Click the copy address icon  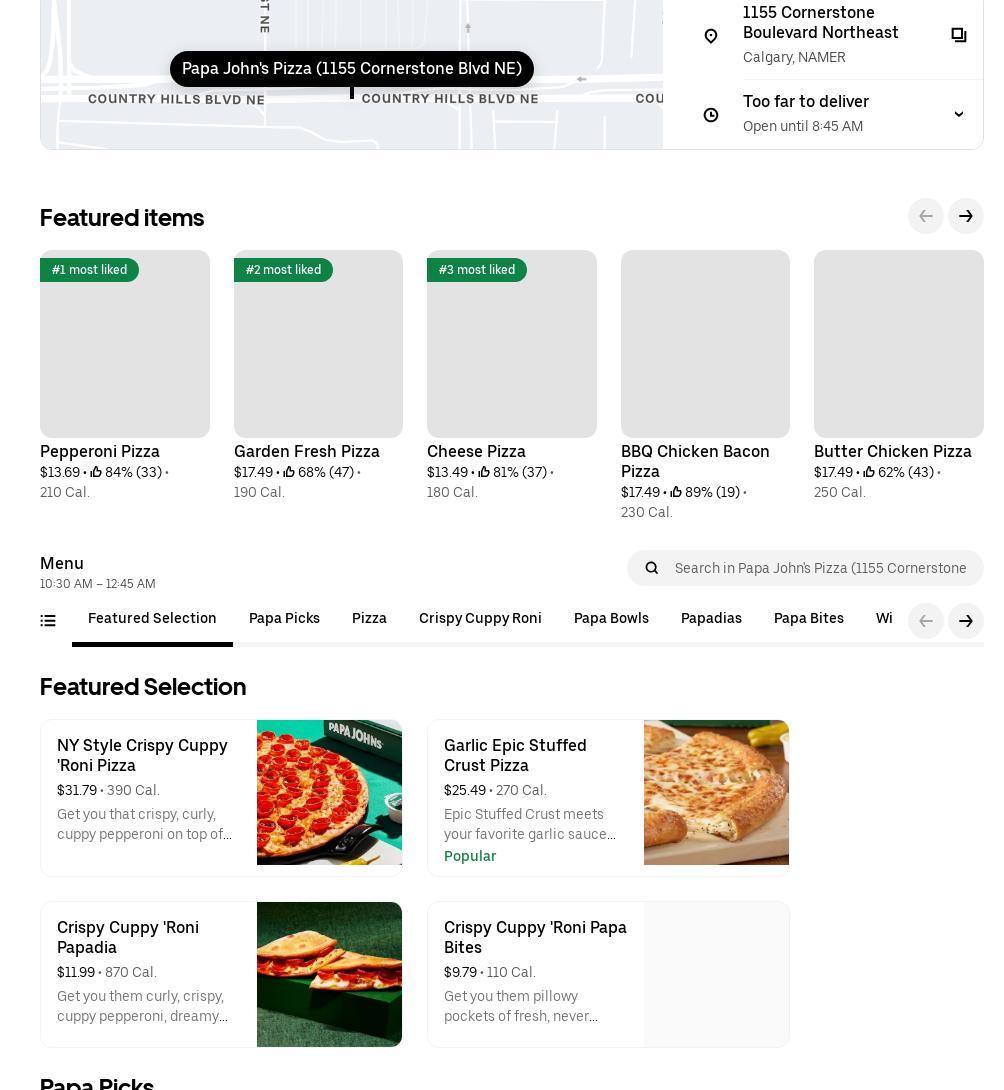click(958, 36)
